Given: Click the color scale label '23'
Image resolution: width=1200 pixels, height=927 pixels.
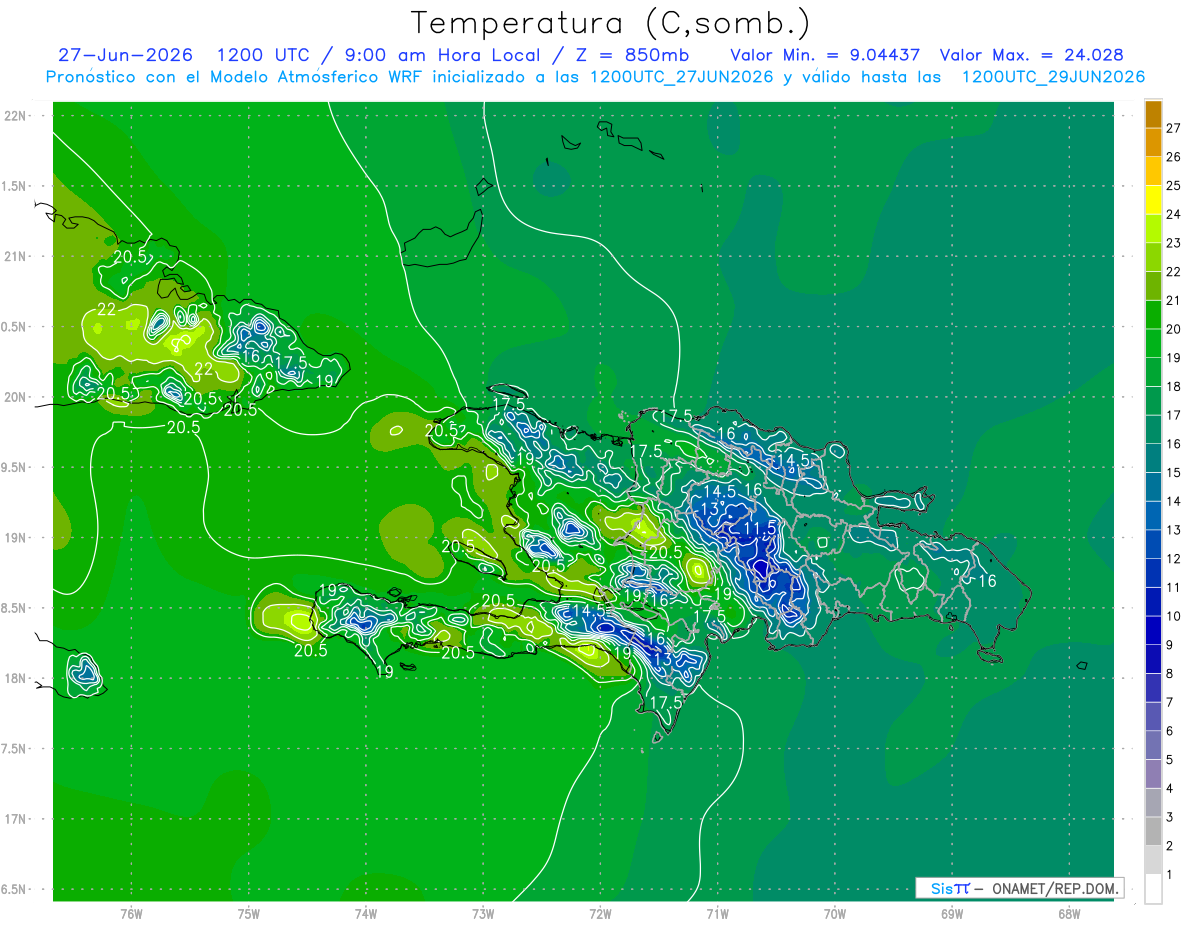Looking at the screenshot, I should pyautogui.click(x=1173, y=243).
